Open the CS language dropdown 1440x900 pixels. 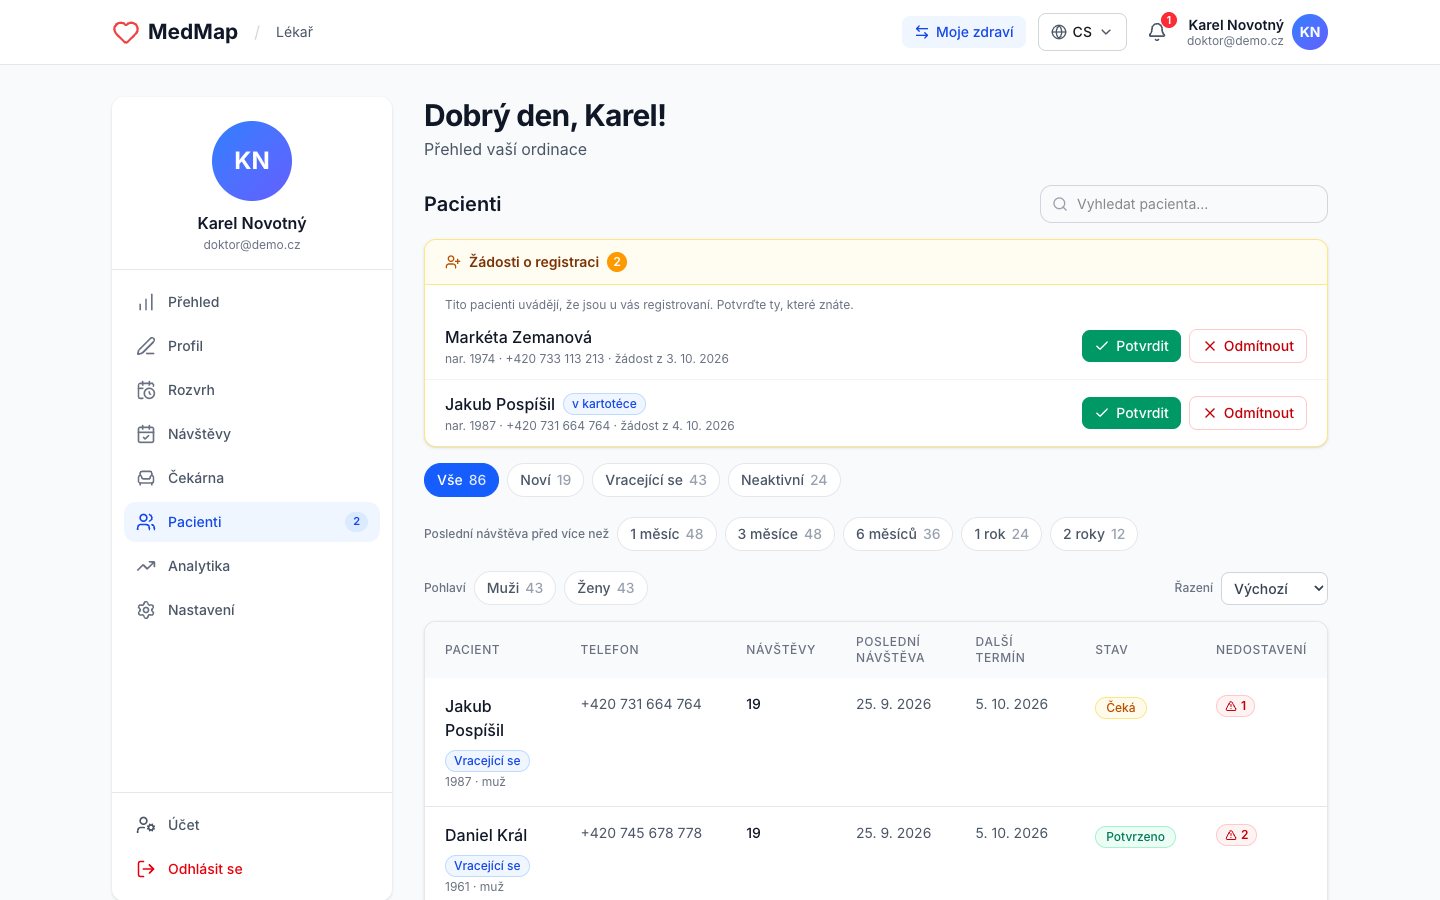point(1082,32)
